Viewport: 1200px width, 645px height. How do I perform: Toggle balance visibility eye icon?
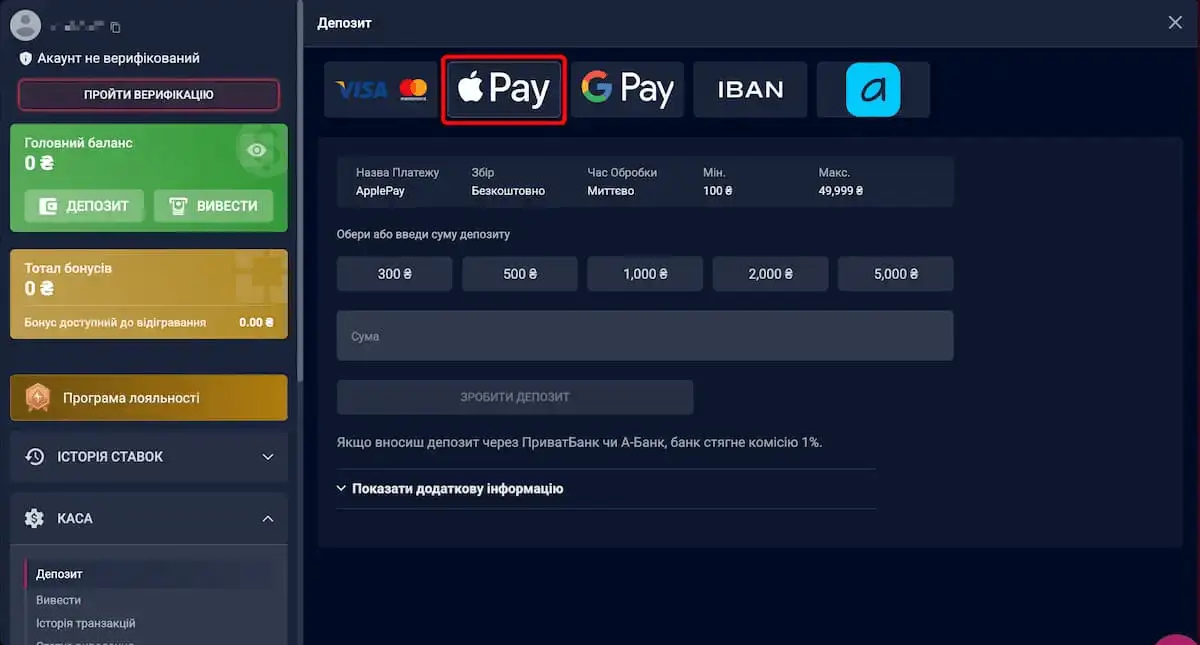(x=257, y=150)
